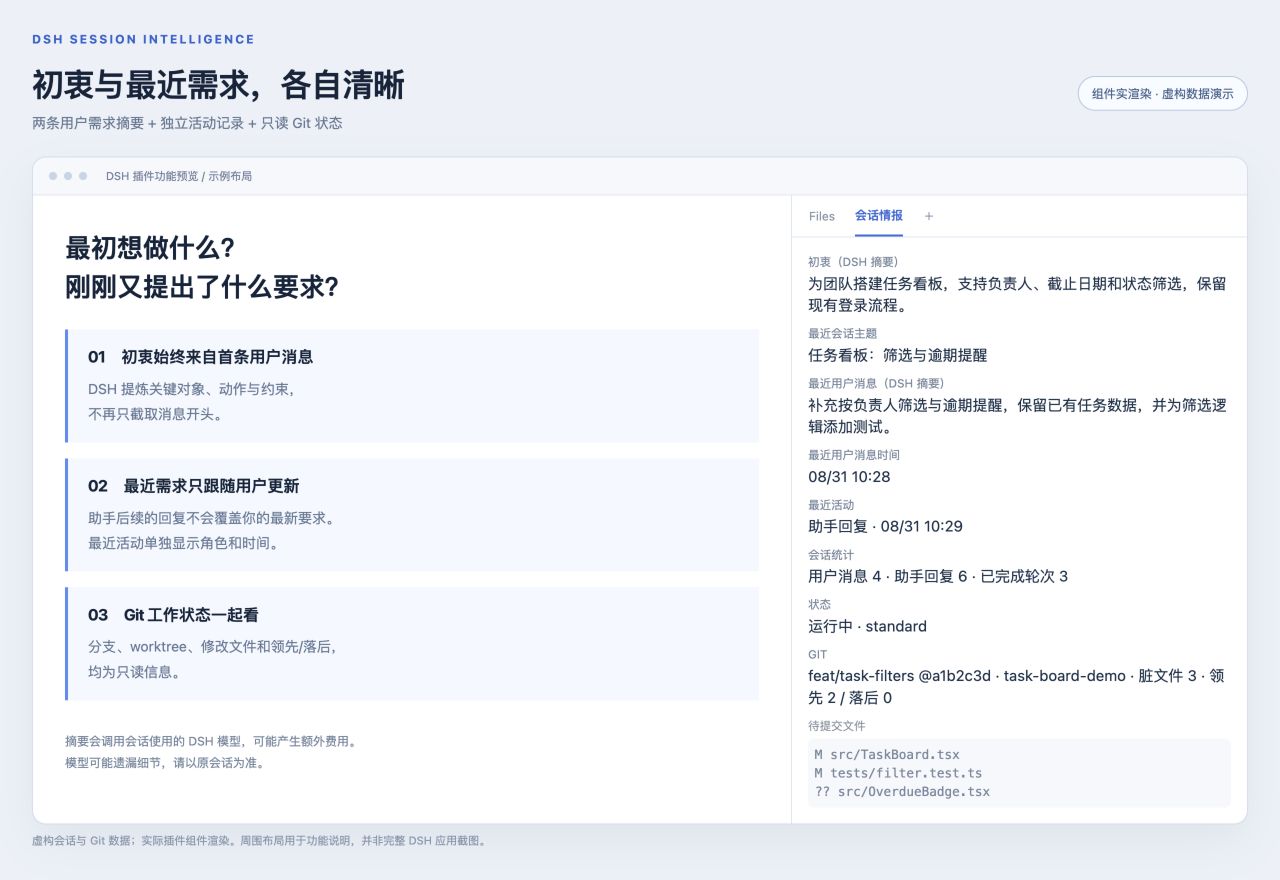Click the third window control dot
This screenshot has height=880, width=1280.
click(83, 176)
